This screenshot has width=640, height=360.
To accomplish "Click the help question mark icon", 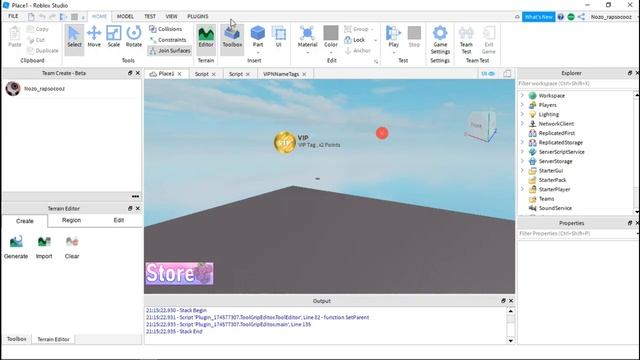I will click(560, 17).
